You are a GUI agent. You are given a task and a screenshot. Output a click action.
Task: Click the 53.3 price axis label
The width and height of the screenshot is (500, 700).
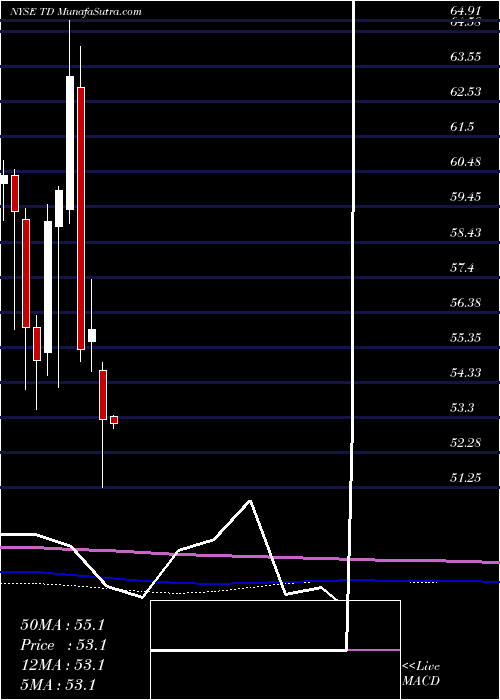click(x=462, y=408)
